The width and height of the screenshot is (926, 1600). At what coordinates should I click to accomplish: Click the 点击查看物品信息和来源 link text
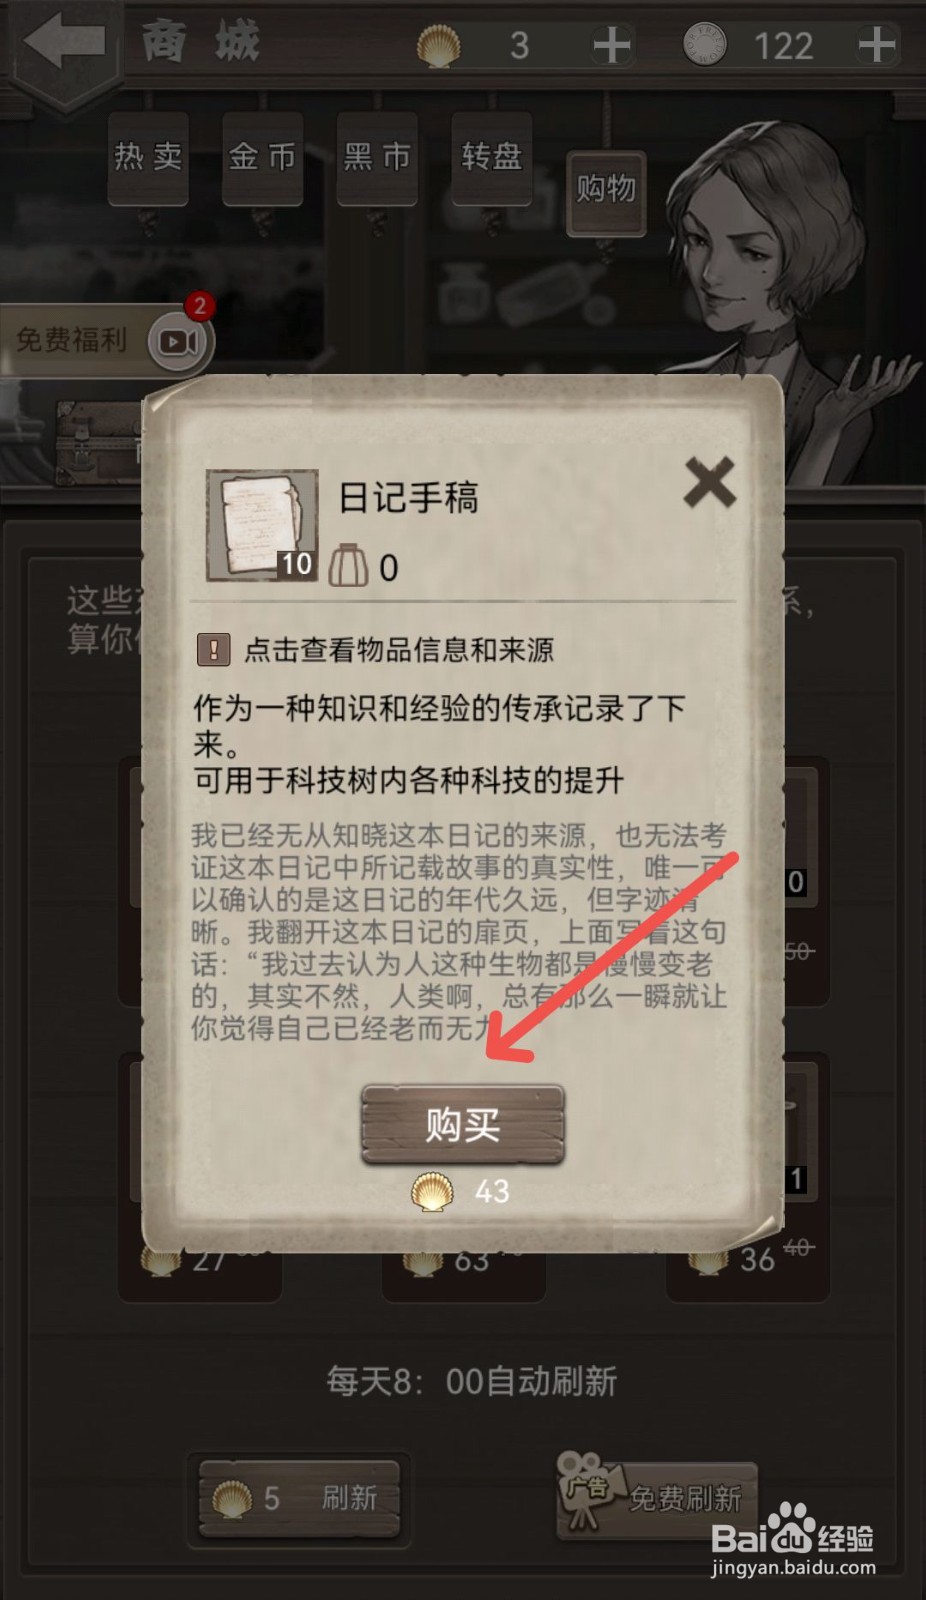pyautogui.click(x=399, y=650)
